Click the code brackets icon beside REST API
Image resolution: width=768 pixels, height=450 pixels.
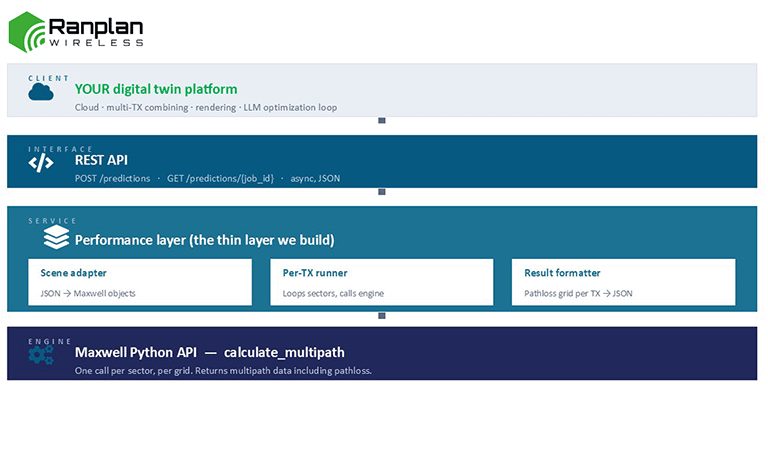click(41, 163)
